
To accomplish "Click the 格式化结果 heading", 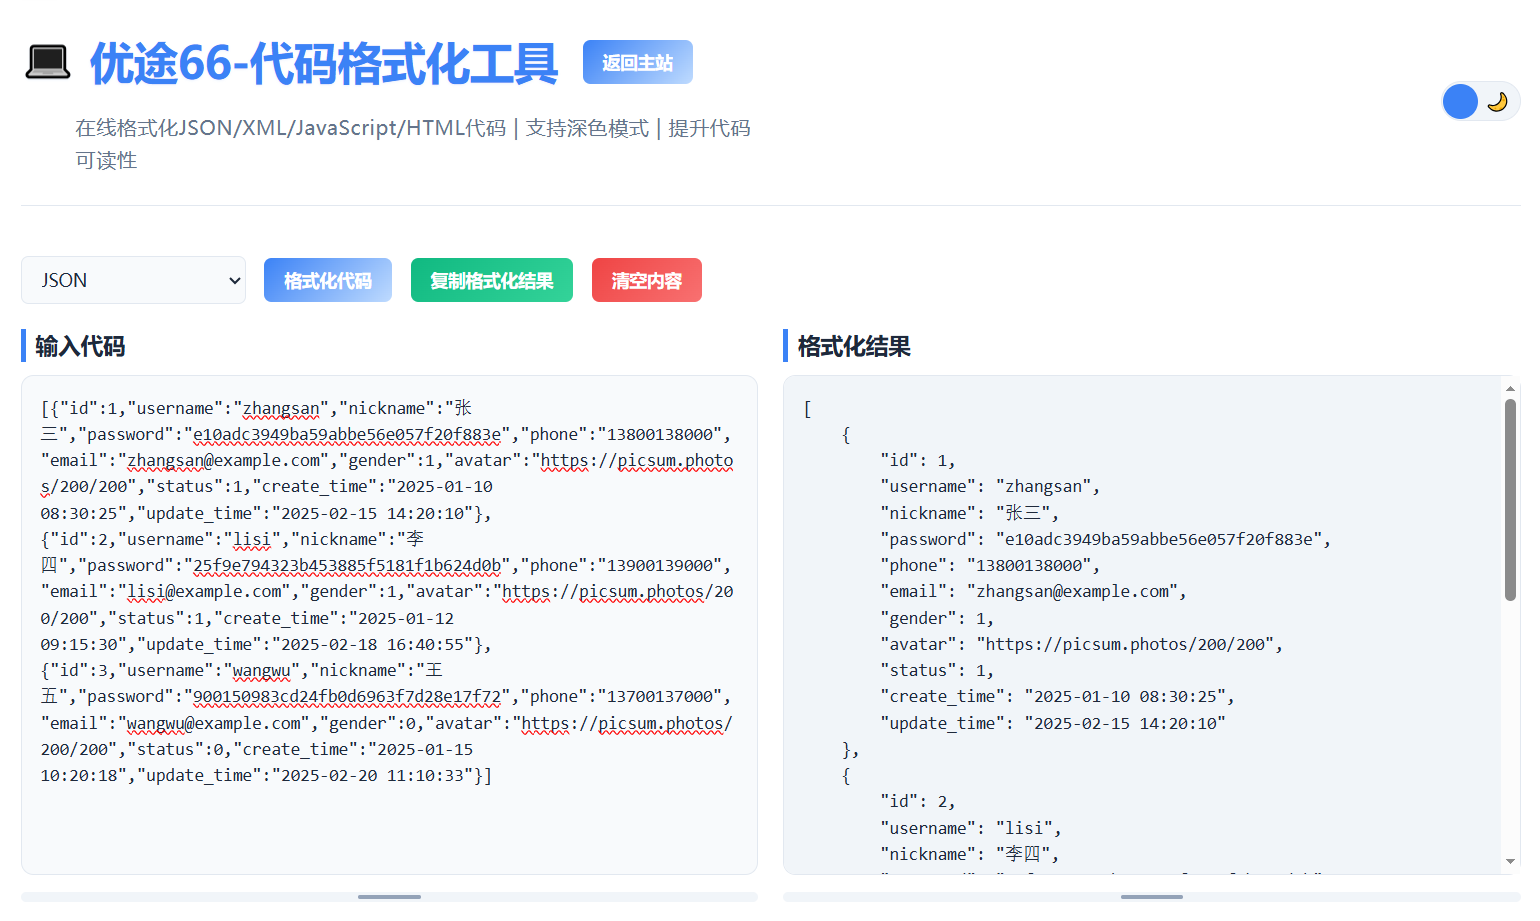I will click(x=854, y=346).
